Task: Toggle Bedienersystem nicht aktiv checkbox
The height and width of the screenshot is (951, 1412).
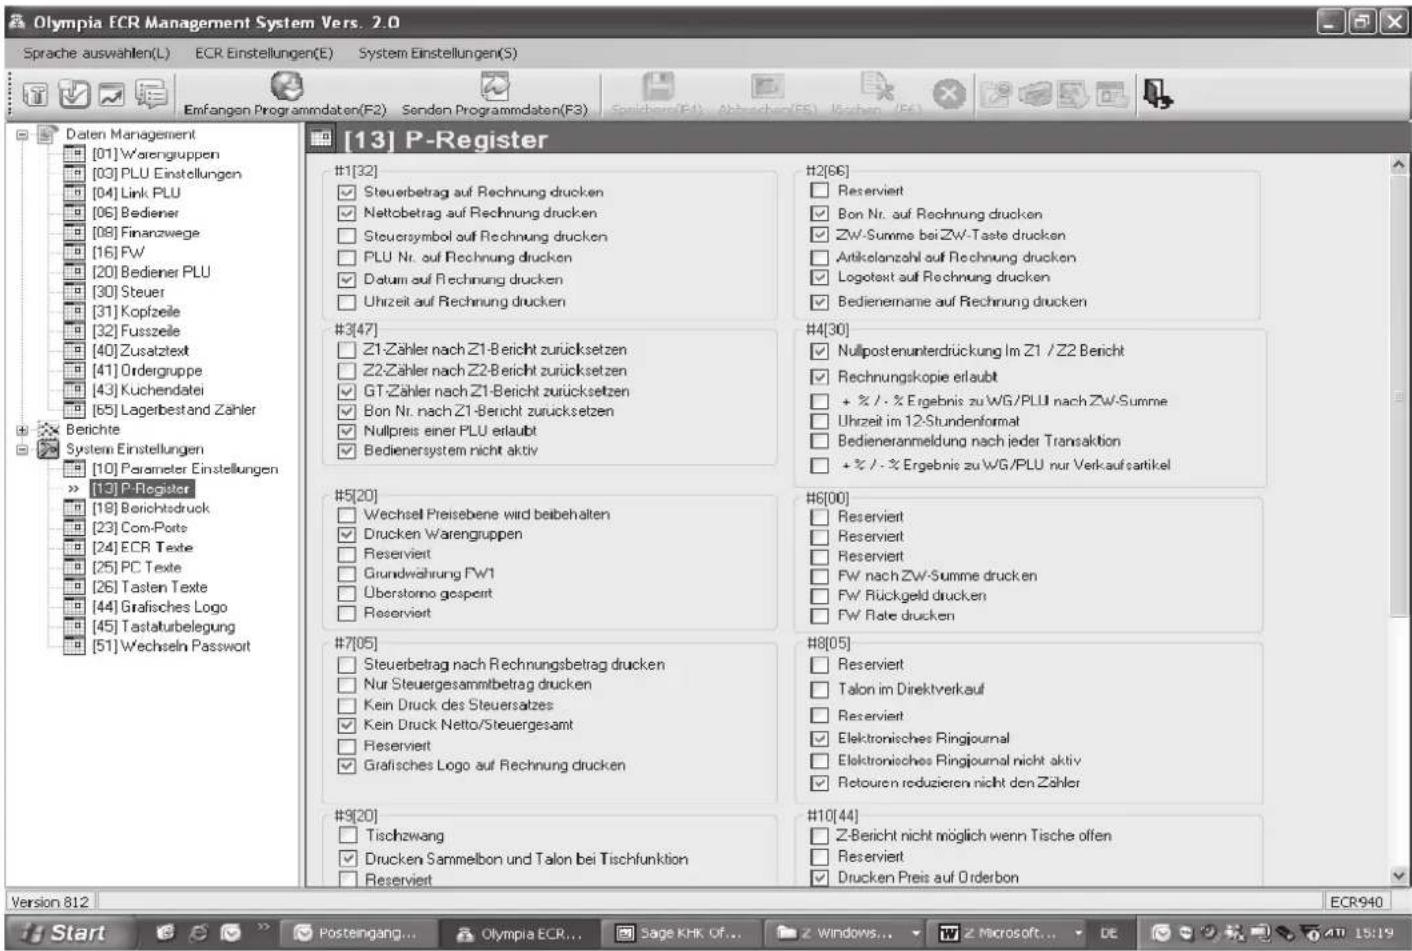Action: [347, 451]
